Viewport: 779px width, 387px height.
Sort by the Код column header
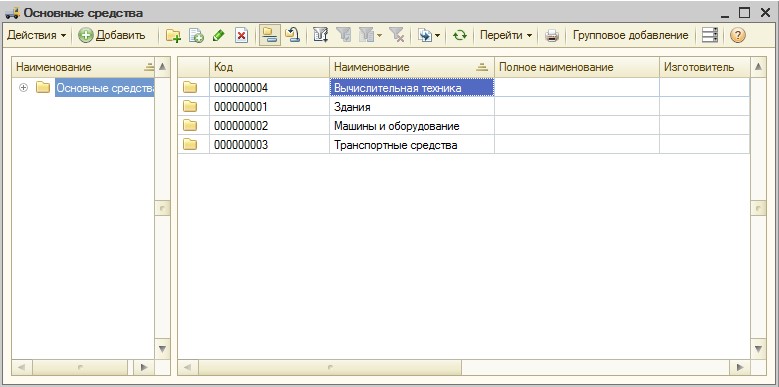click(x=269, y=67)
